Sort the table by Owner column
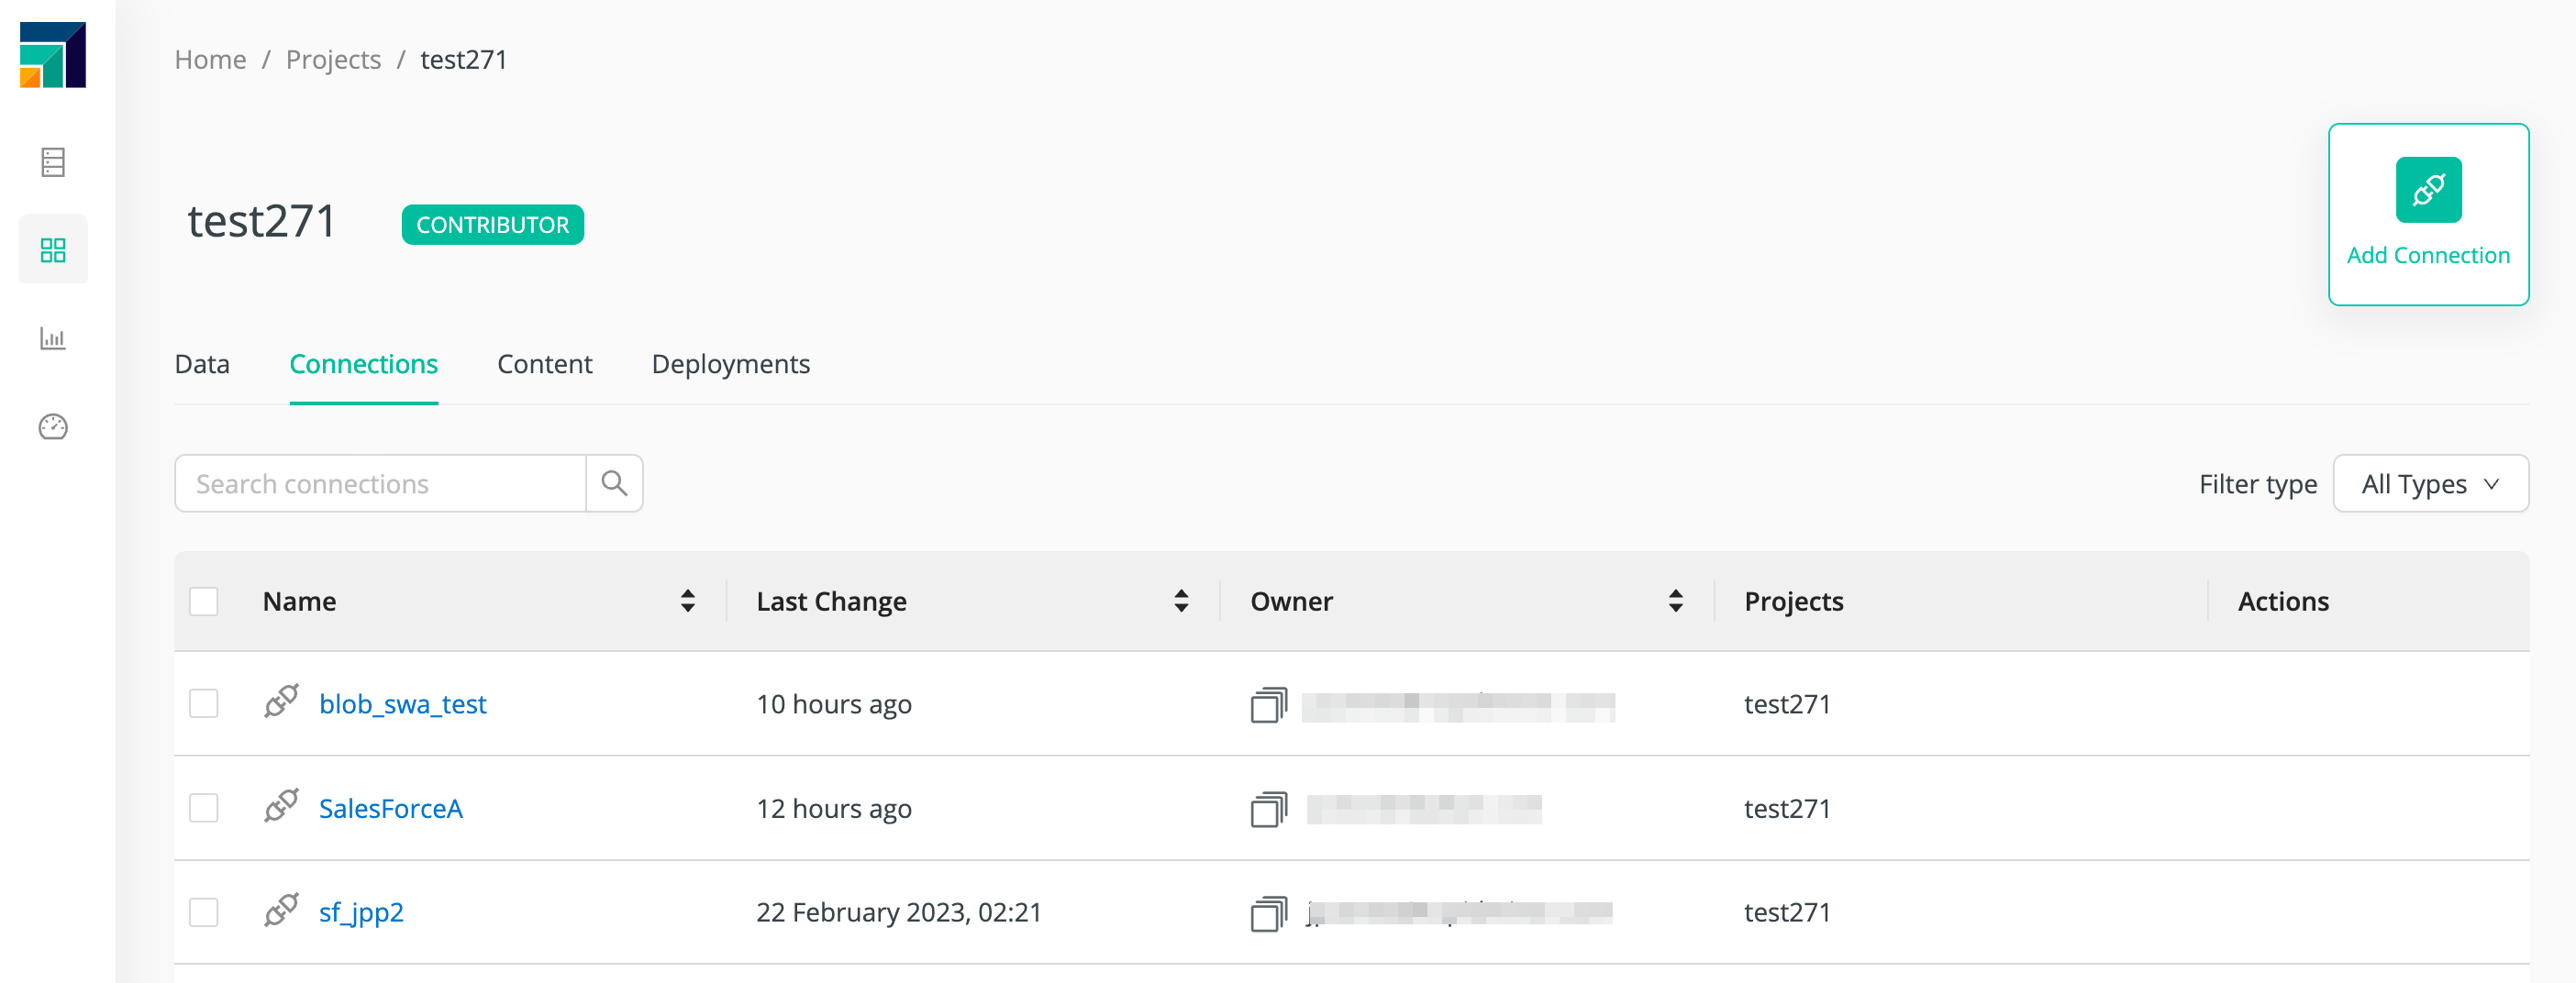Screen dimensions: 2576x983 [x=1675, y=601]
